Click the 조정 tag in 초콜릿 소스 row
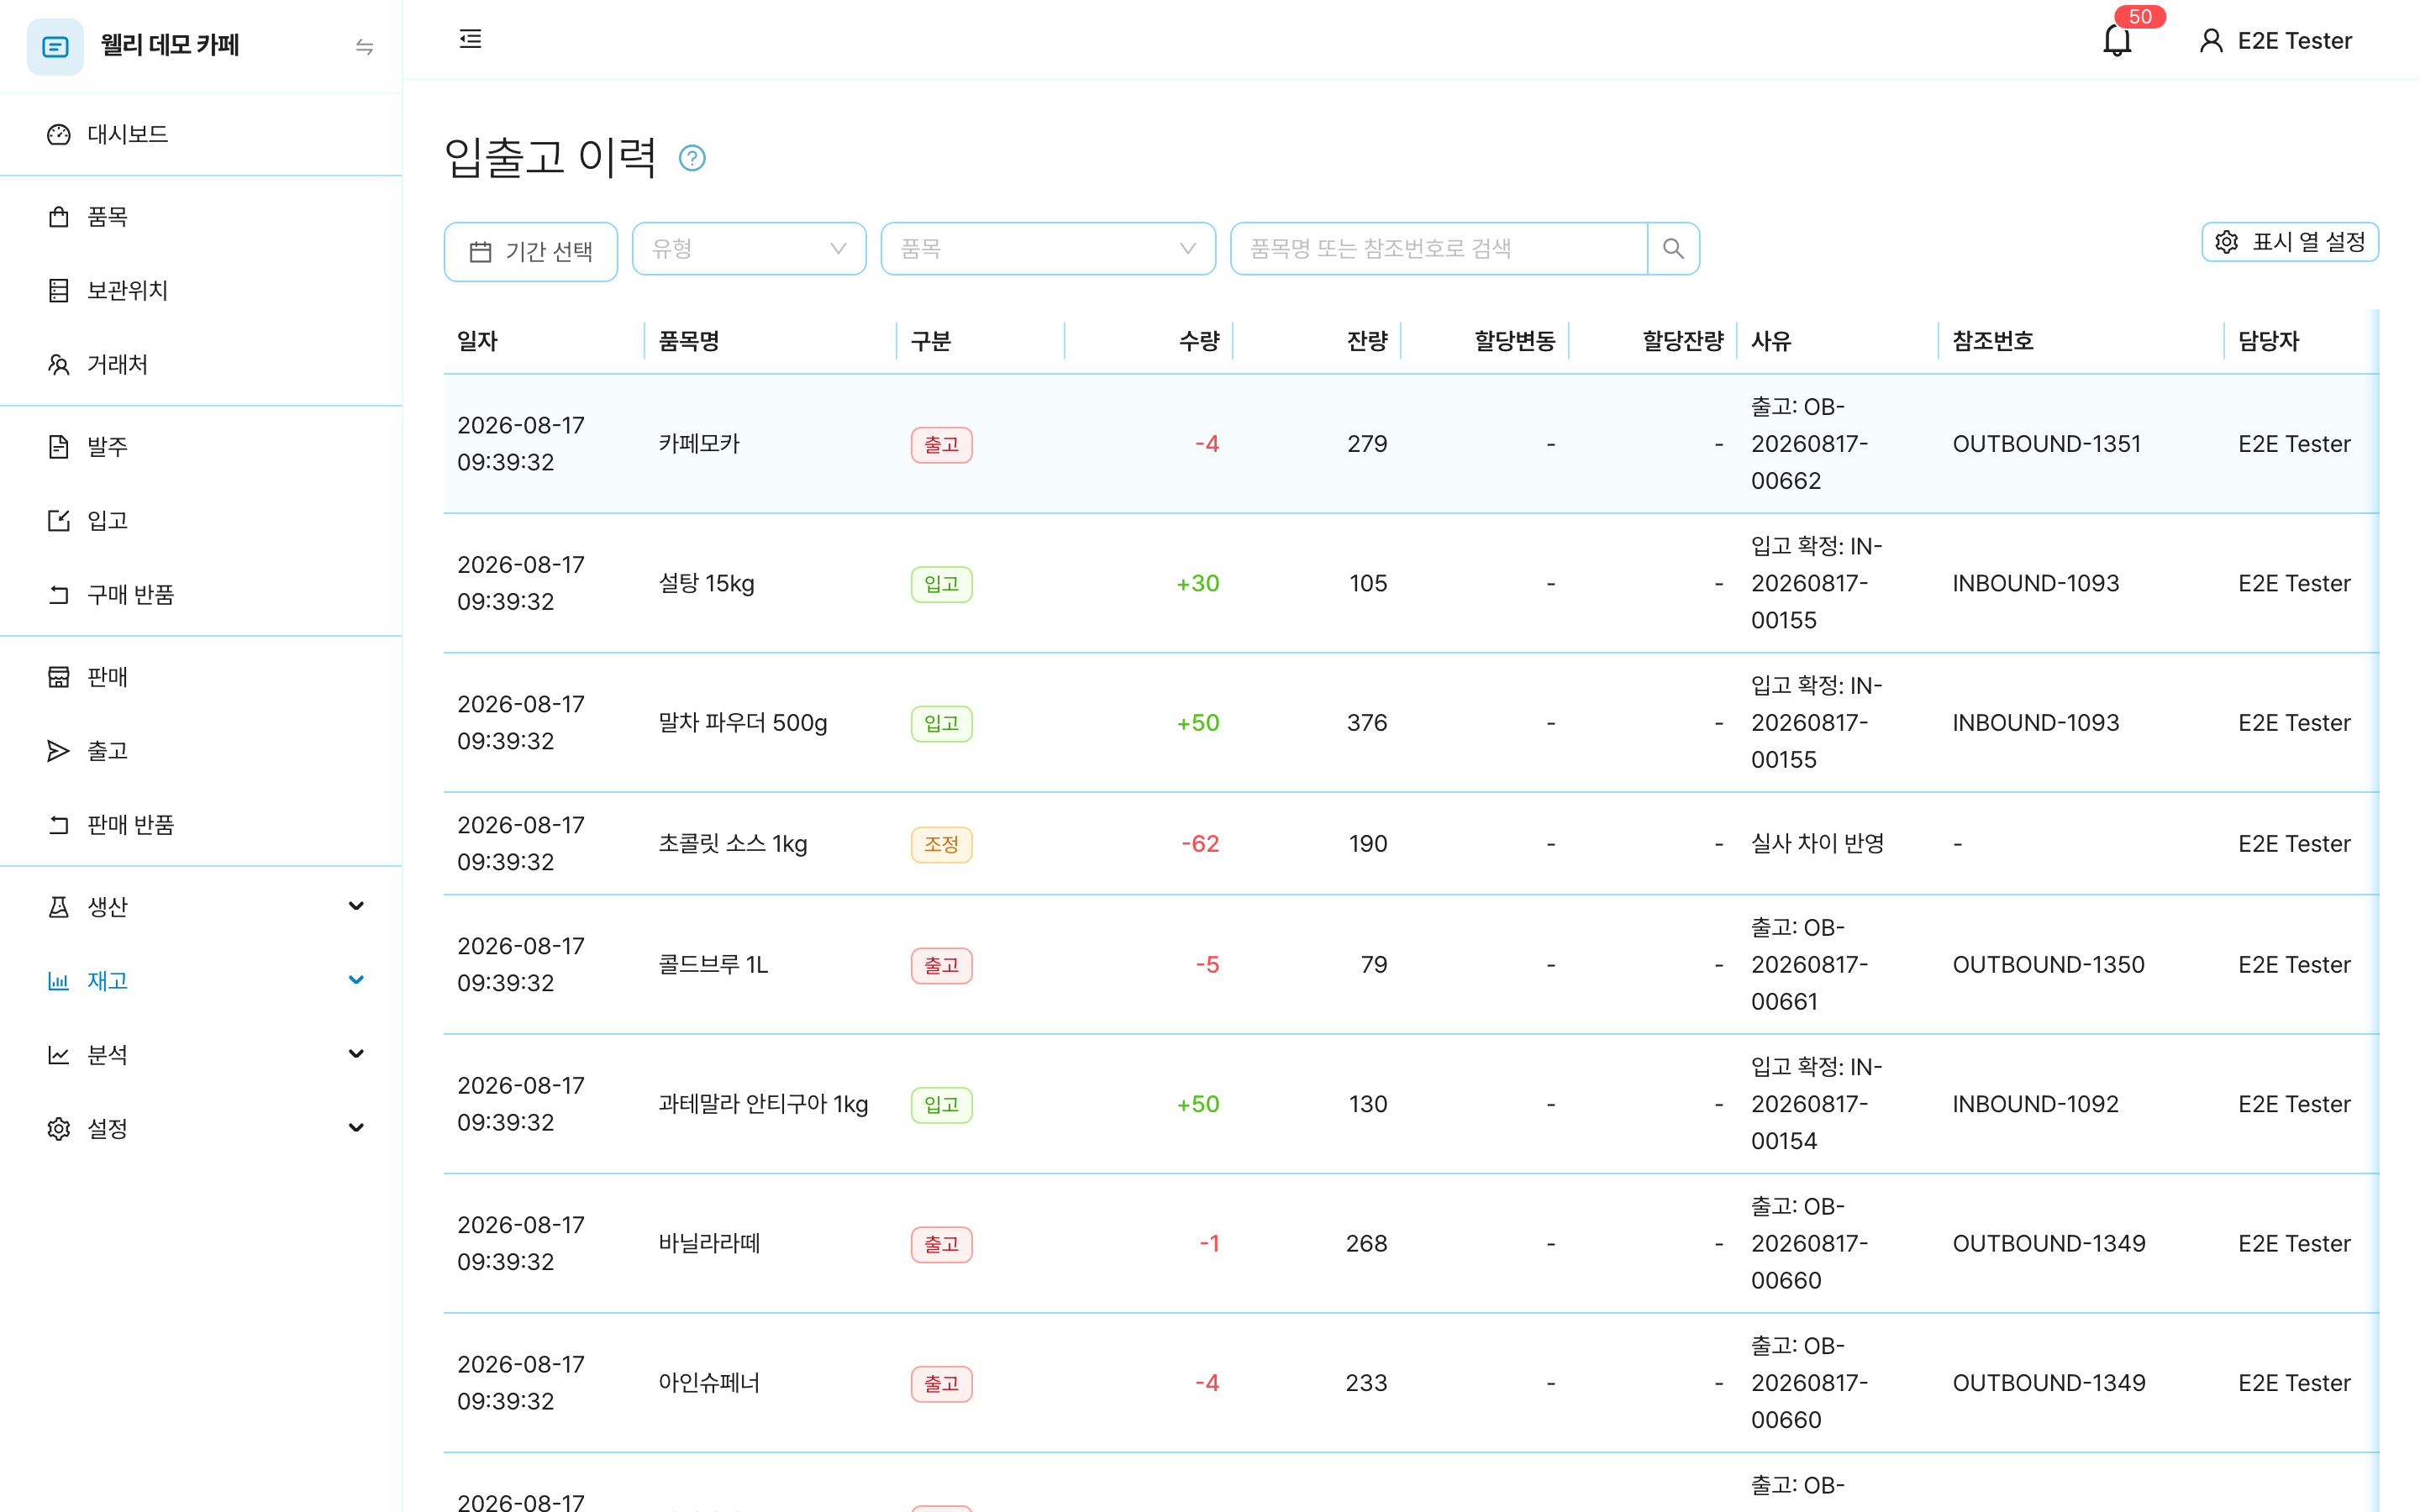The height and width of the screenshot is (1512, 2420). click(x=941, y=844)
